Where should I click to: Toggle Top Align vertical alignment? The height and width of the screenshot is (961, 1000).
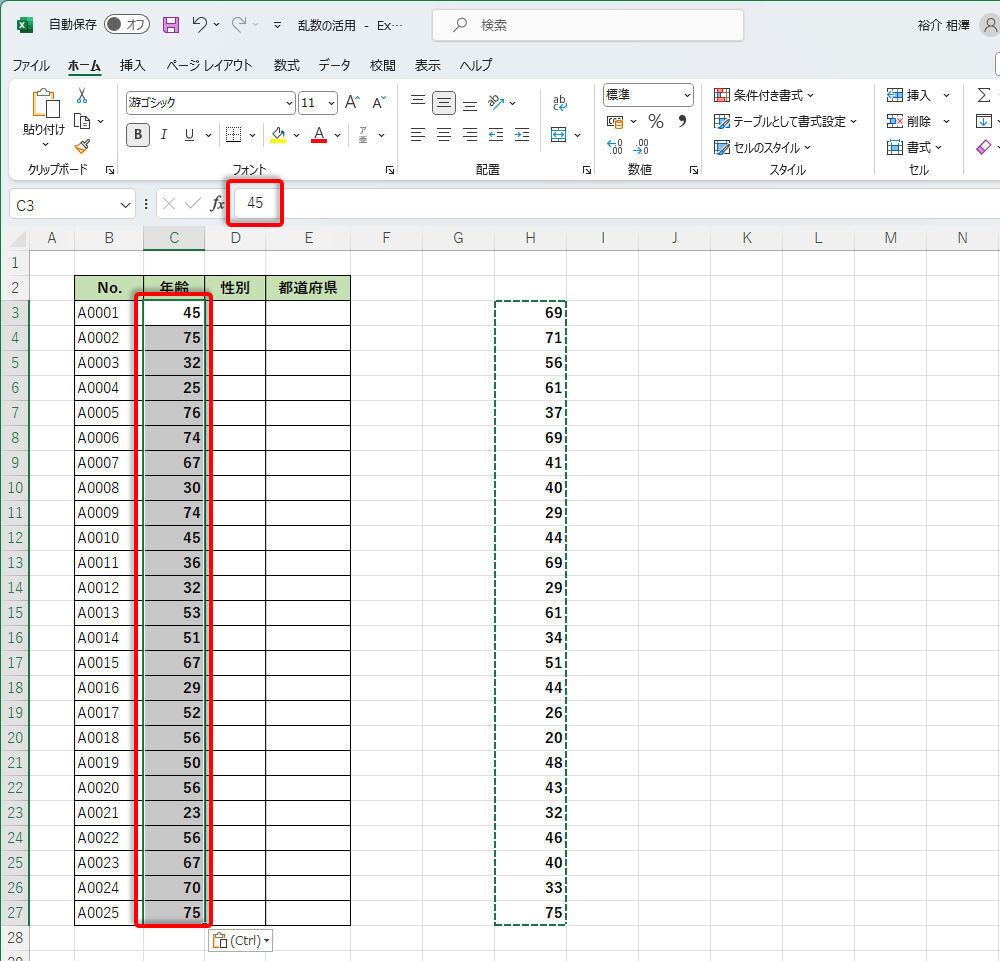(418, 102)
